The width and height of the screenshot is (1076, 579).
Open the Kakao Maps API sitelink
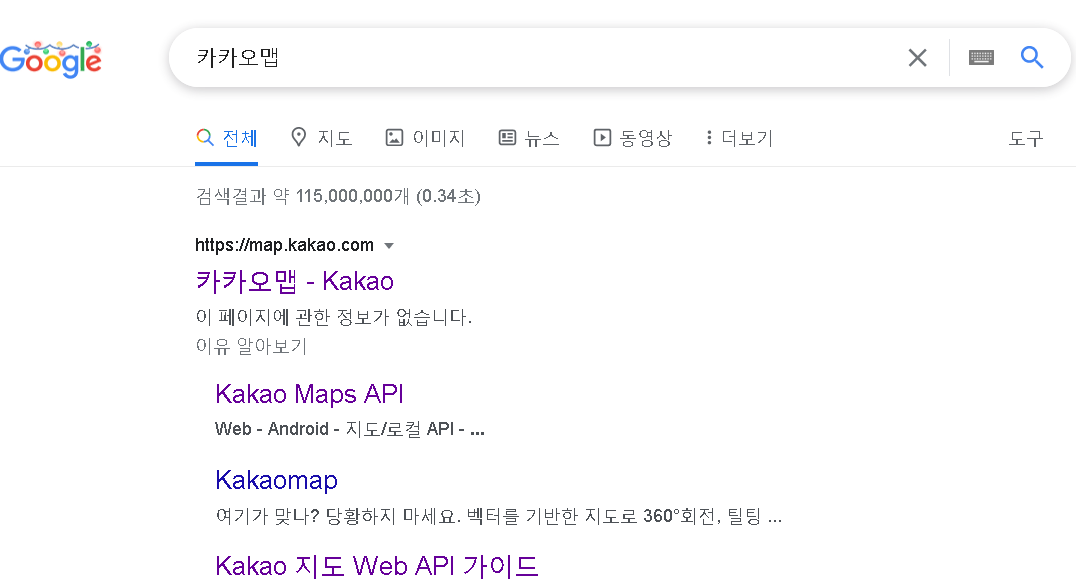[x=309, y=394]
